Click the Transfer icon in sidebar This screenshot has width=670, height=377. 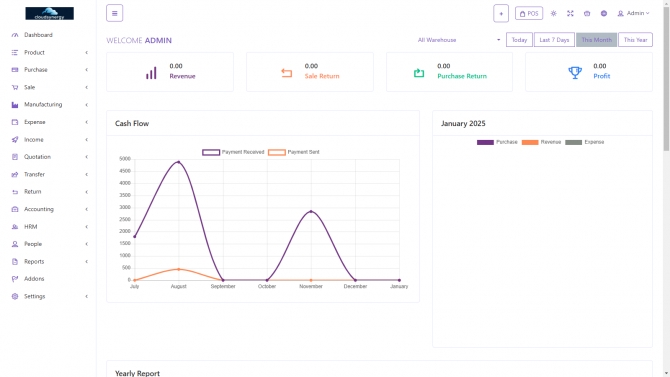pos(15,174)
